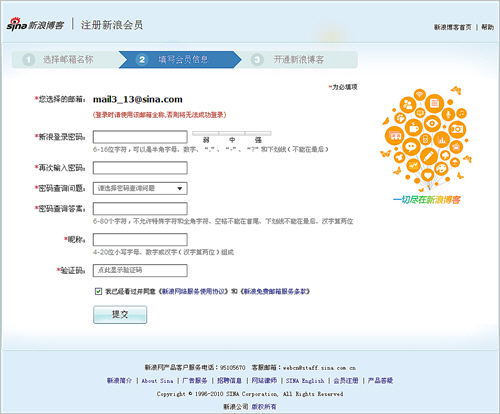Viewport: 500px width, 414px height.
Task: Click the 验证码 captcha field
Action: pos(140,270)
